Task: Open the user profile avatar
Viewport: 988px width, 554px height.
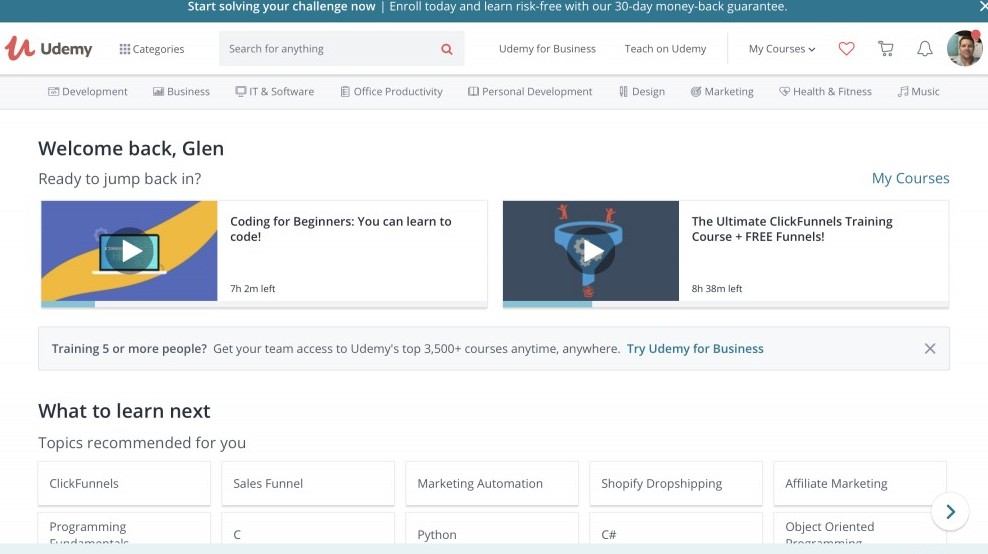Action: point(964,48)
